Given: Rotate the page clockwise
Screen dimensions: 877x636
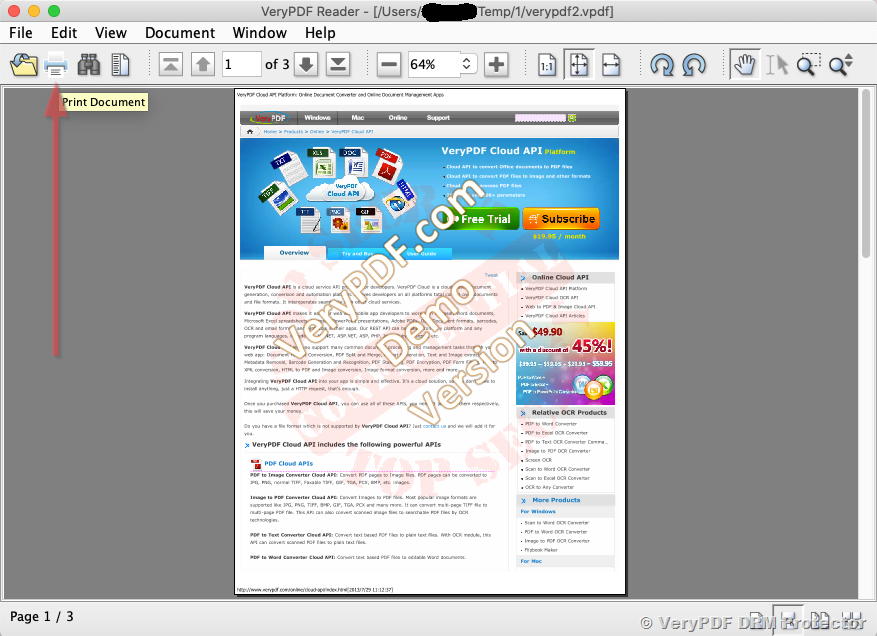Looking at the screenshot, I should click(x=661, y=65).
